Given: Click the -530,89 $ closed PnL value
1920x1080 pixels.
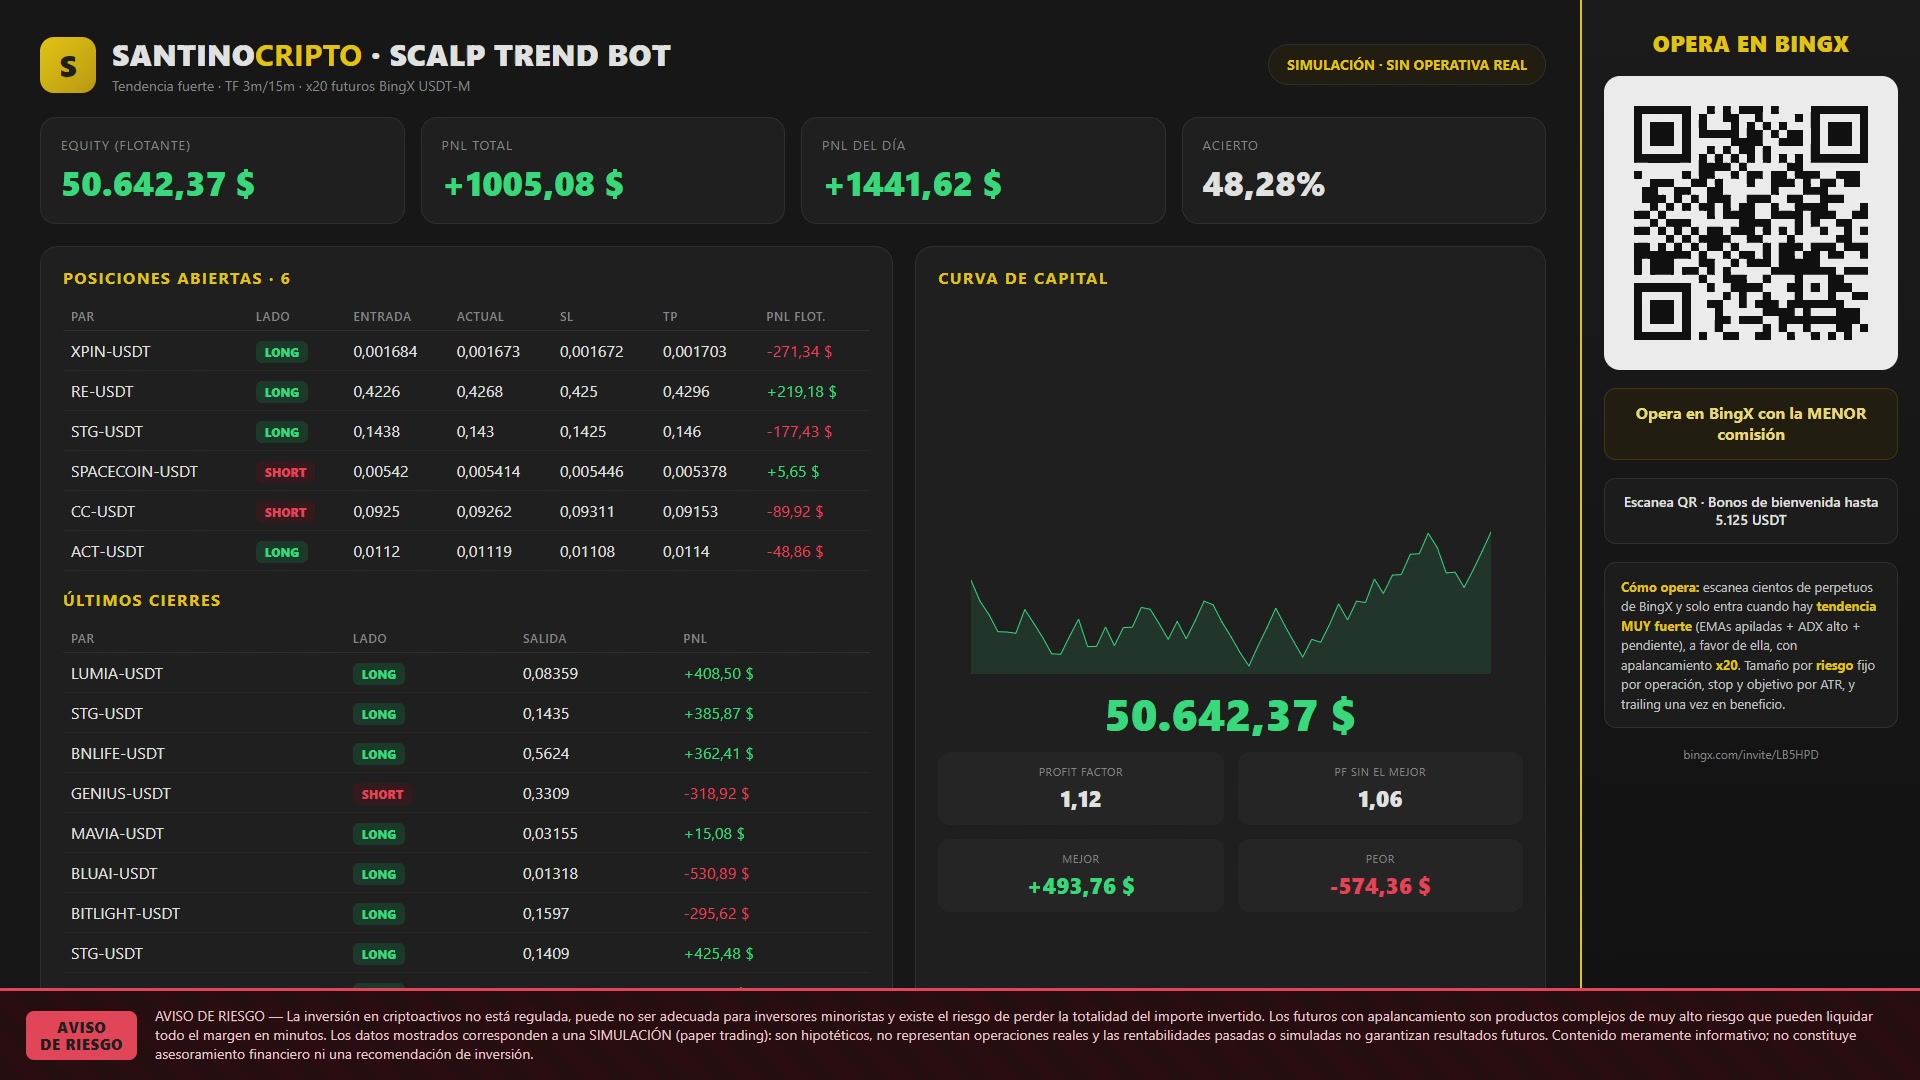Looking at the screenshot, I should pos(716,874).
